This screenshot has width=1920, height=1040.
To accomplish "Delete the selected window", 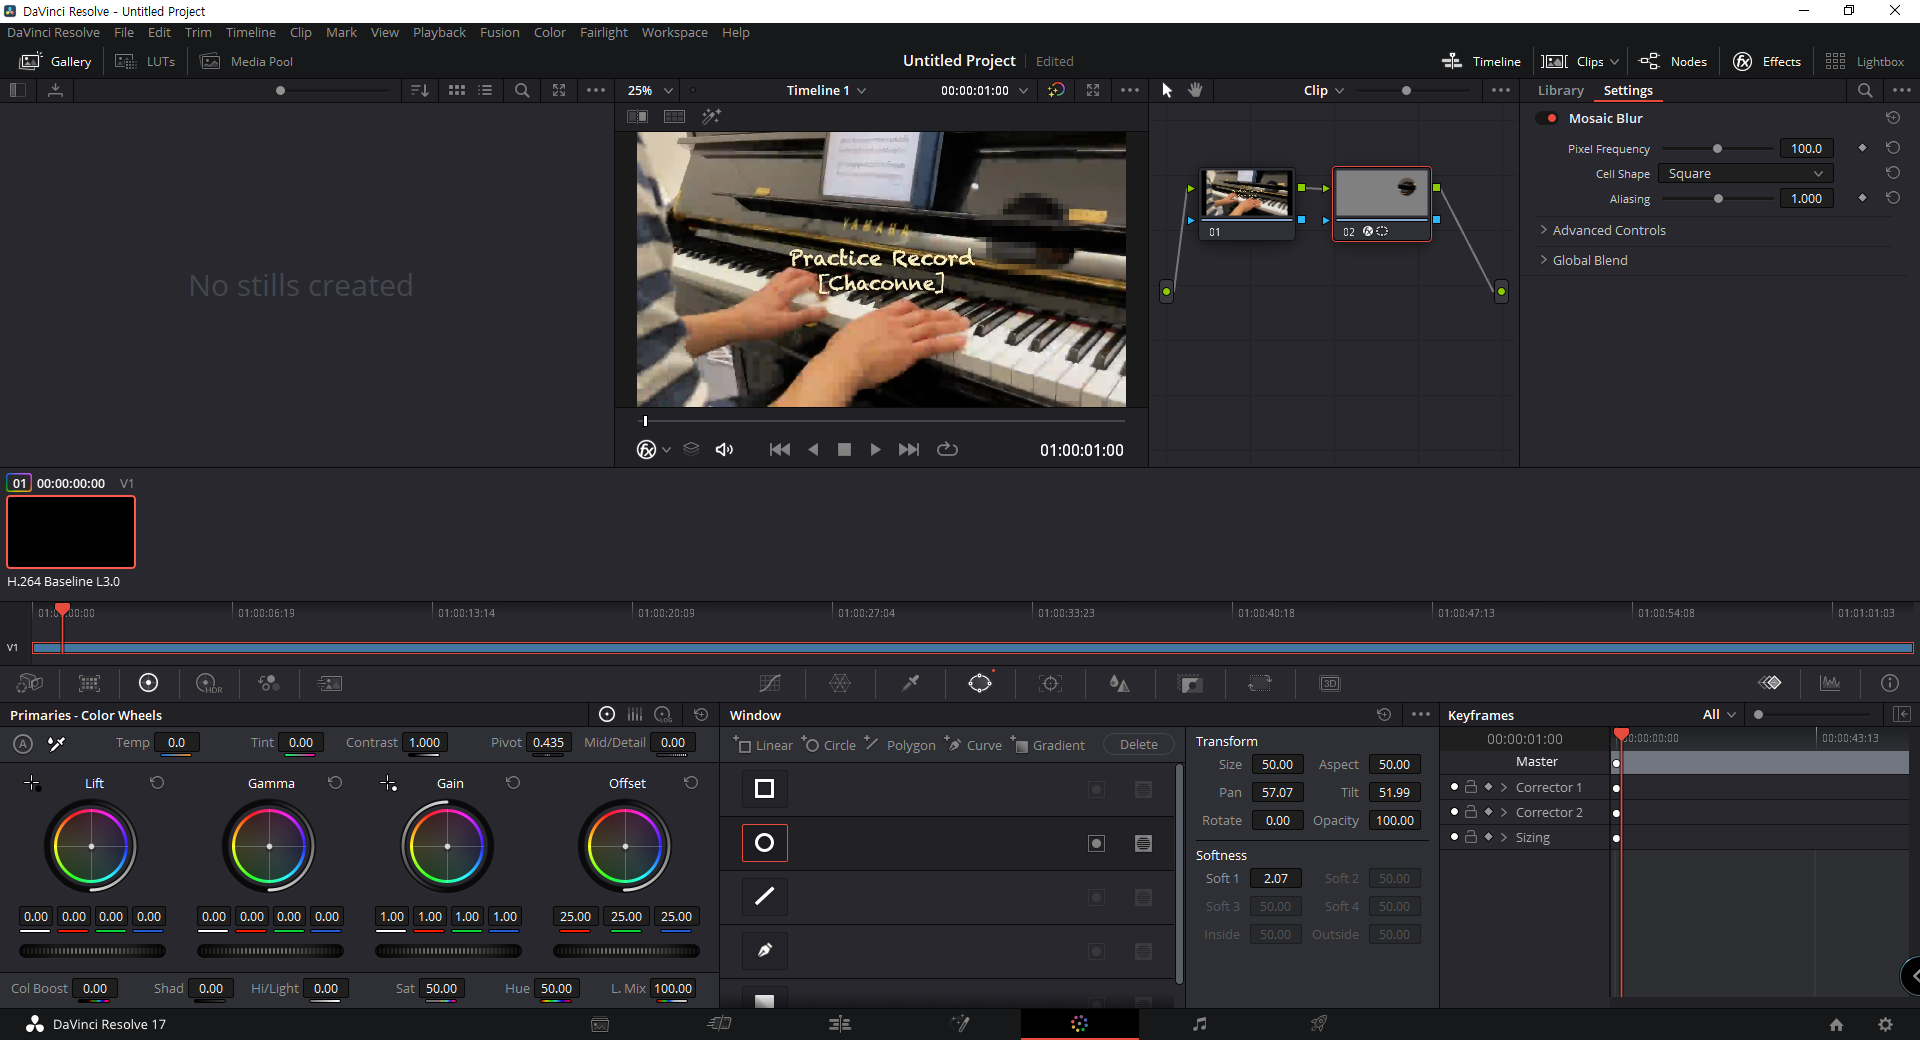I will tap(1138, 744).
